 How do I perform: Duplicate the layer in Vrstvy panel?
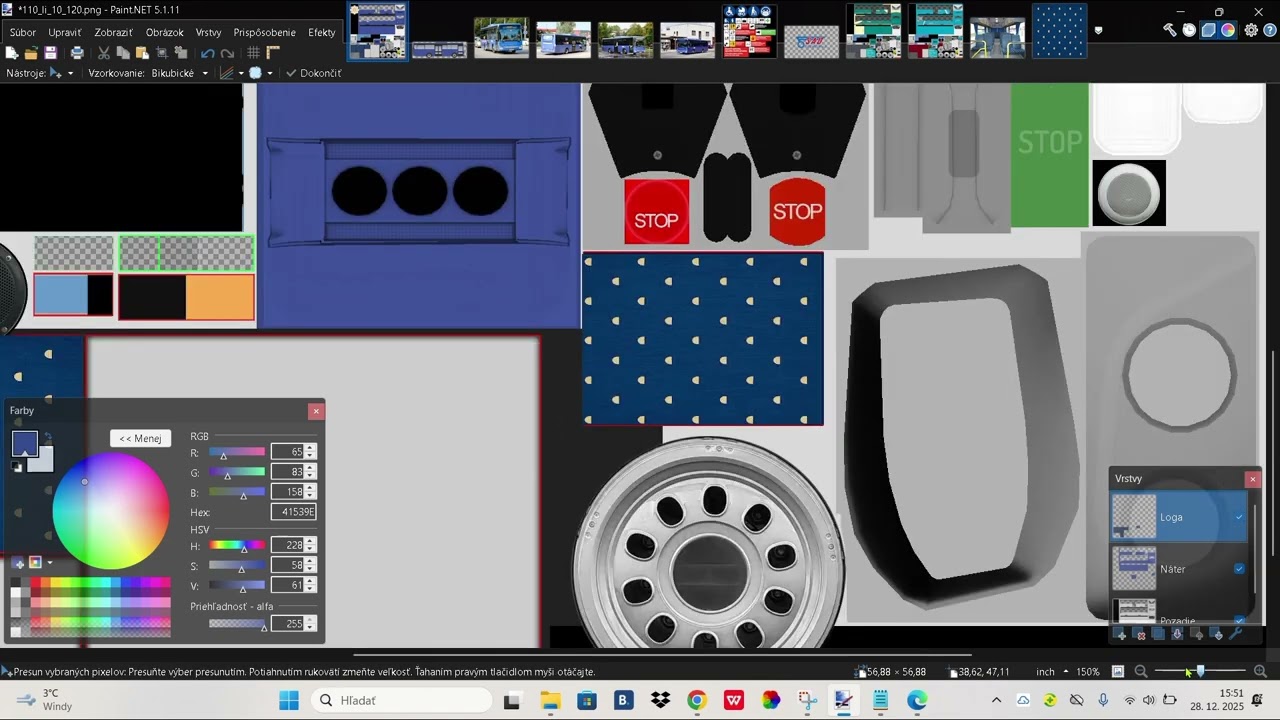point(1158,634)
